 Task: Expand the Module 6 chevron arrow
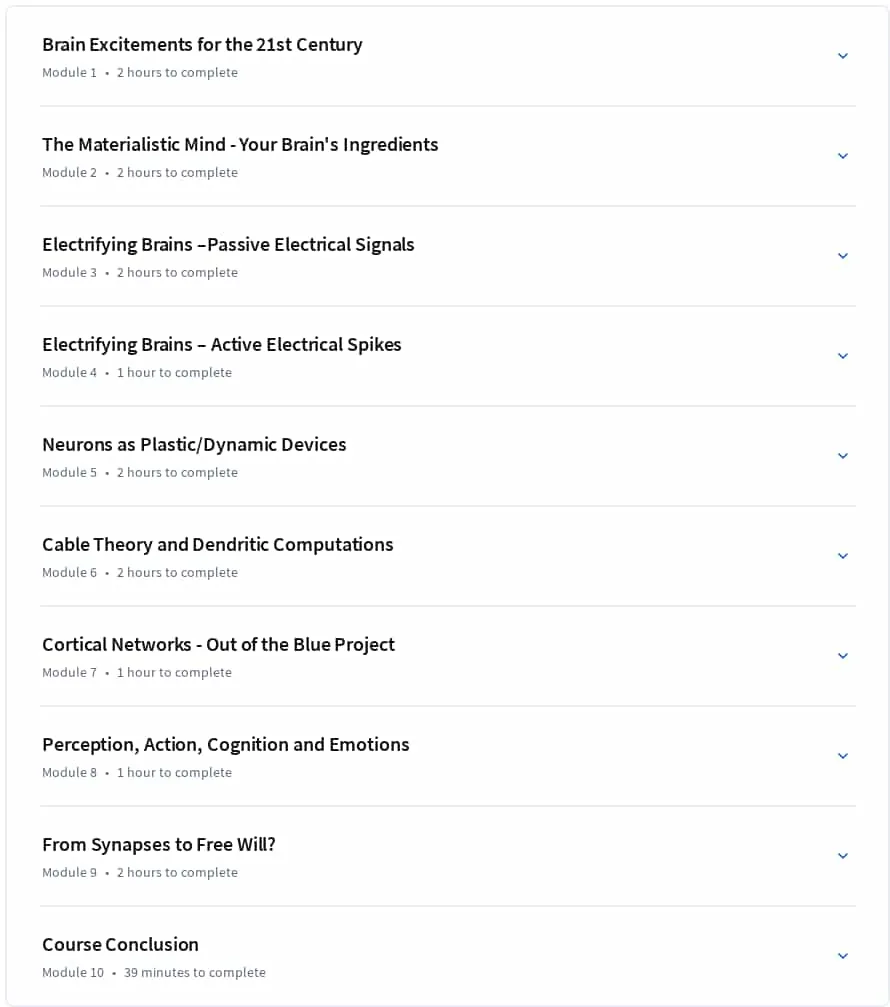pyautogui.click(x=842, y=556)
